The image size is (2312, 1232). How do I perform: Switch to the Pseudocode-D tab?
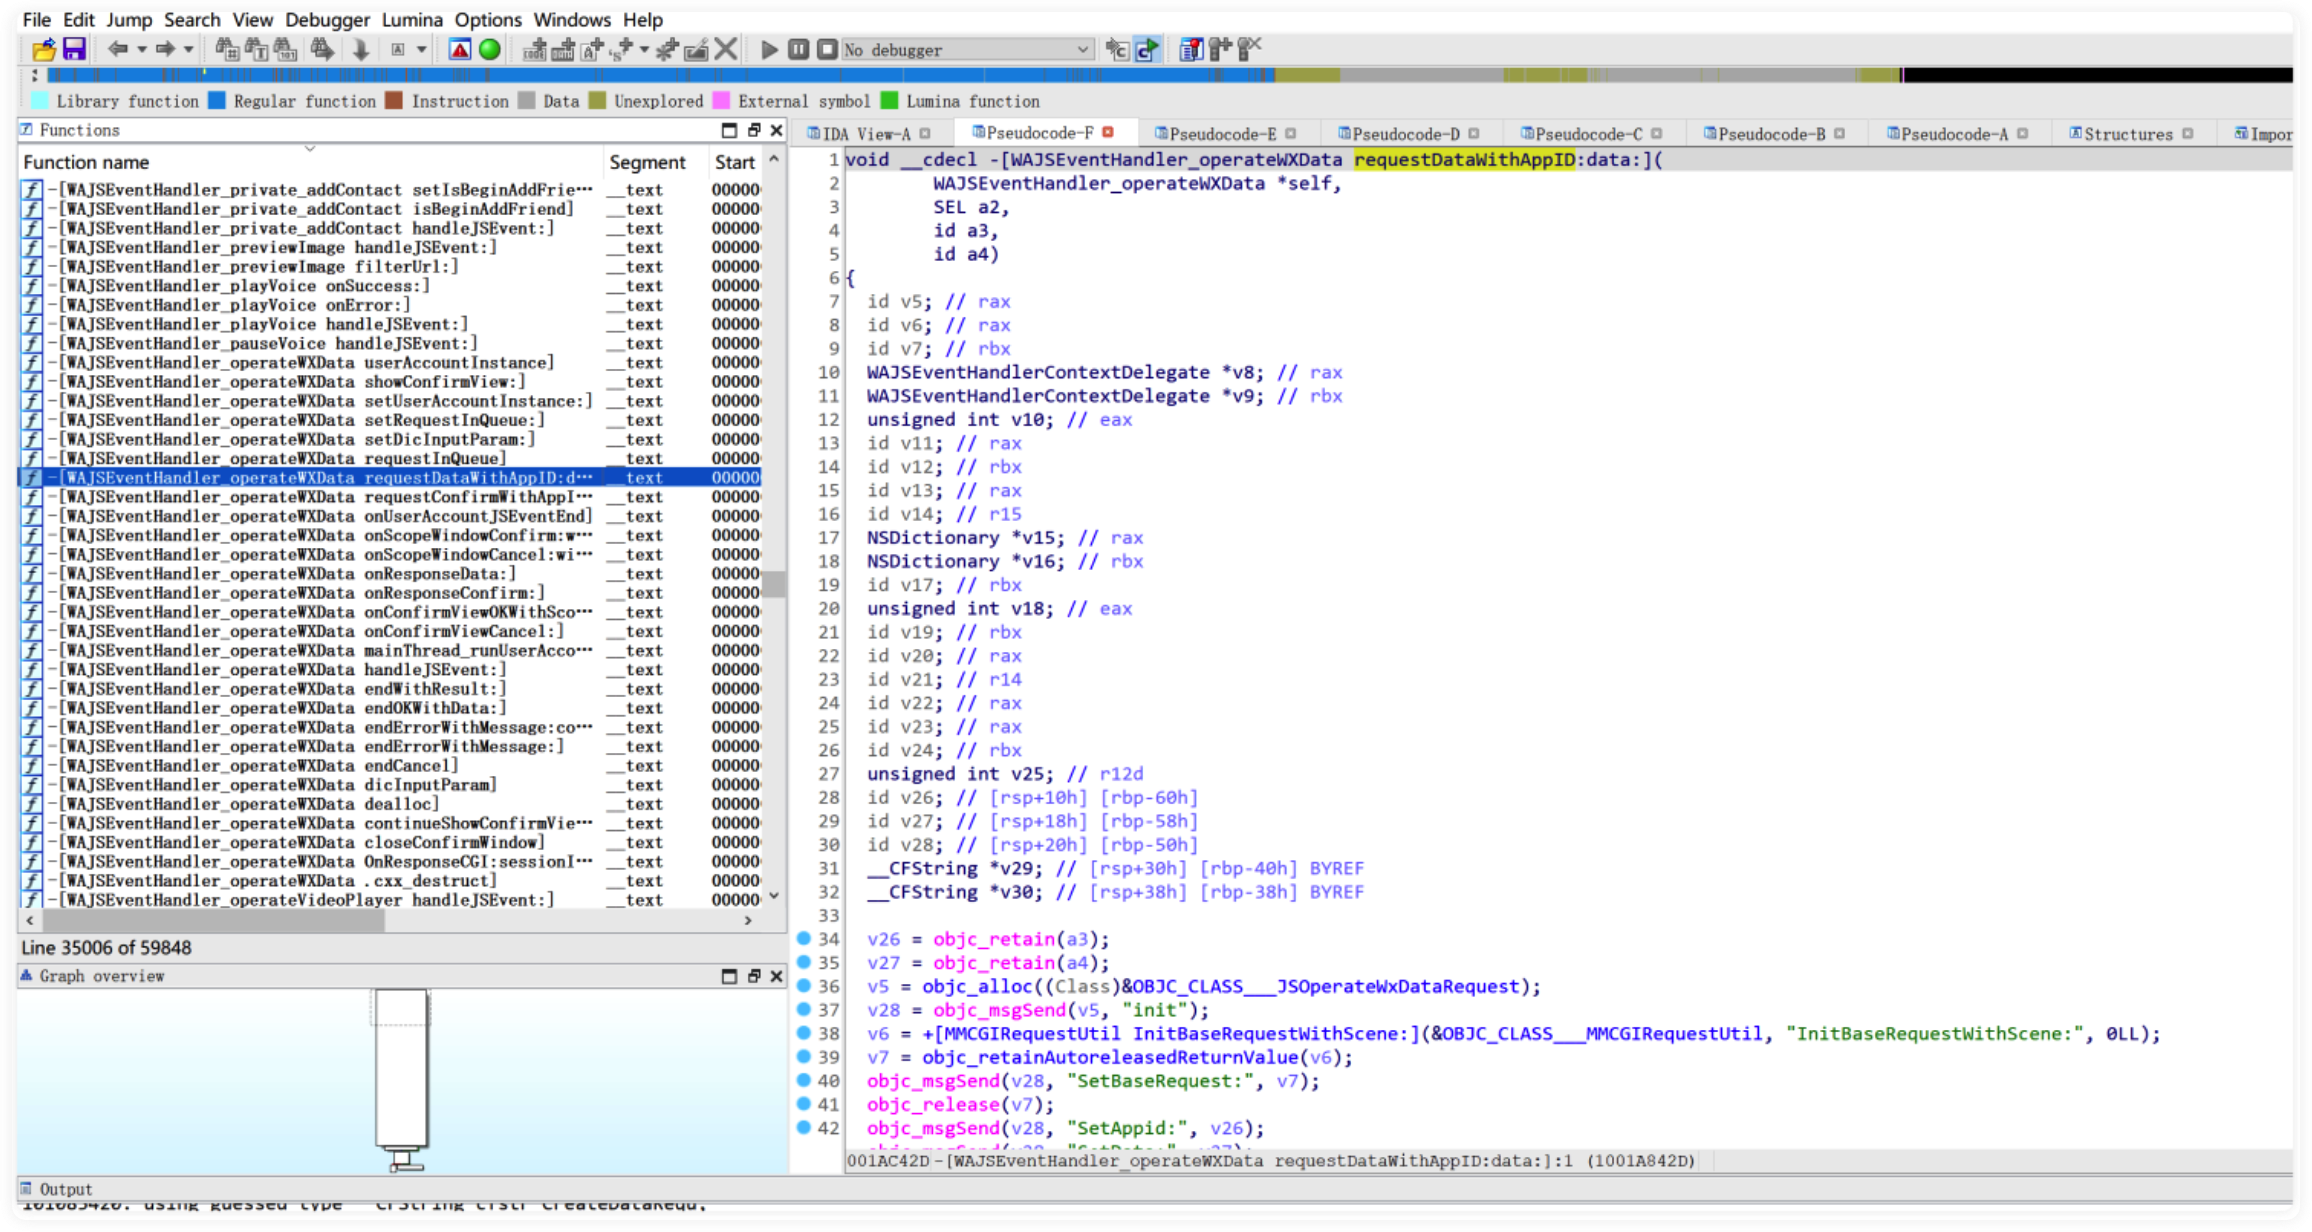tap(1404, 134)
